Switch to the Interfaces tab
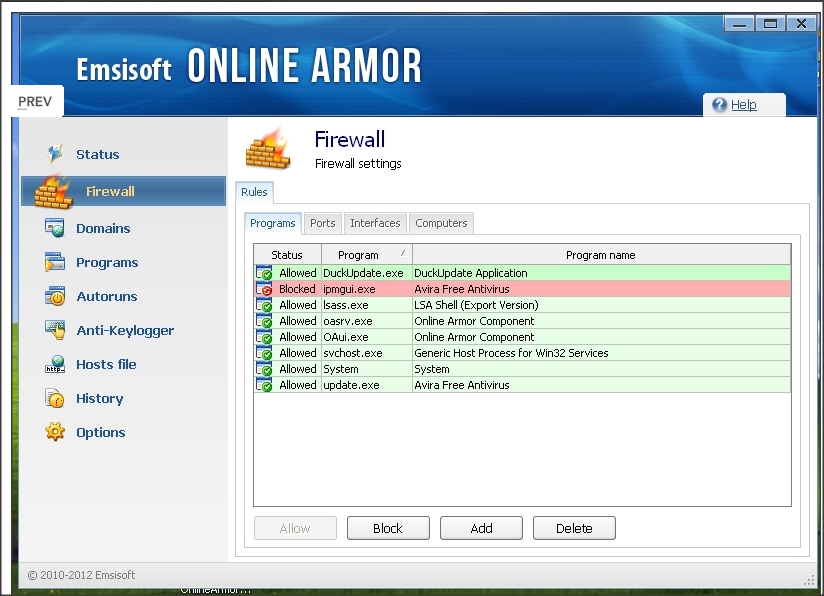This screenshot has width=824, height=596. (375, 223)
